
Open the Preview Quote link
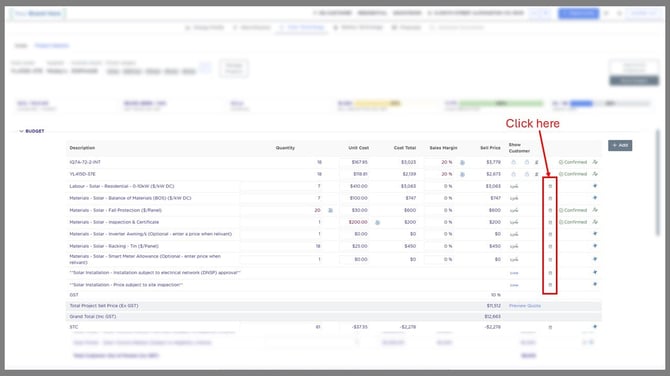point(525,306)
